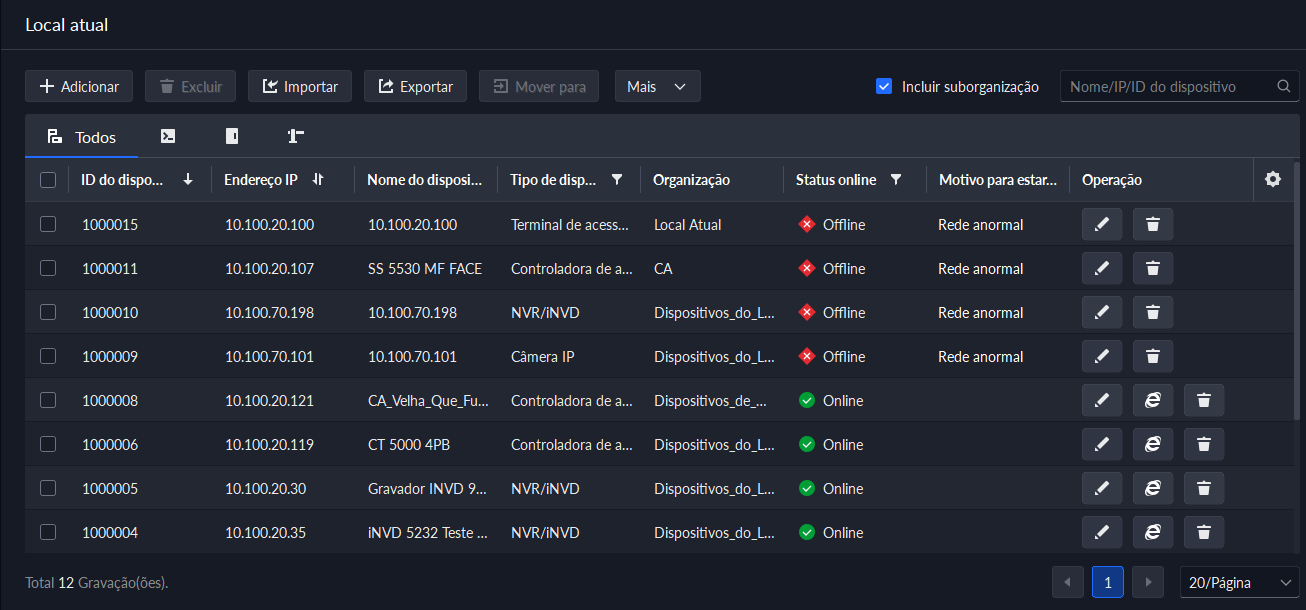The image size is (1306, 610).
Task: Focus the Nome/IP/ID do dispositivo search field
Action: point(1166,86)
